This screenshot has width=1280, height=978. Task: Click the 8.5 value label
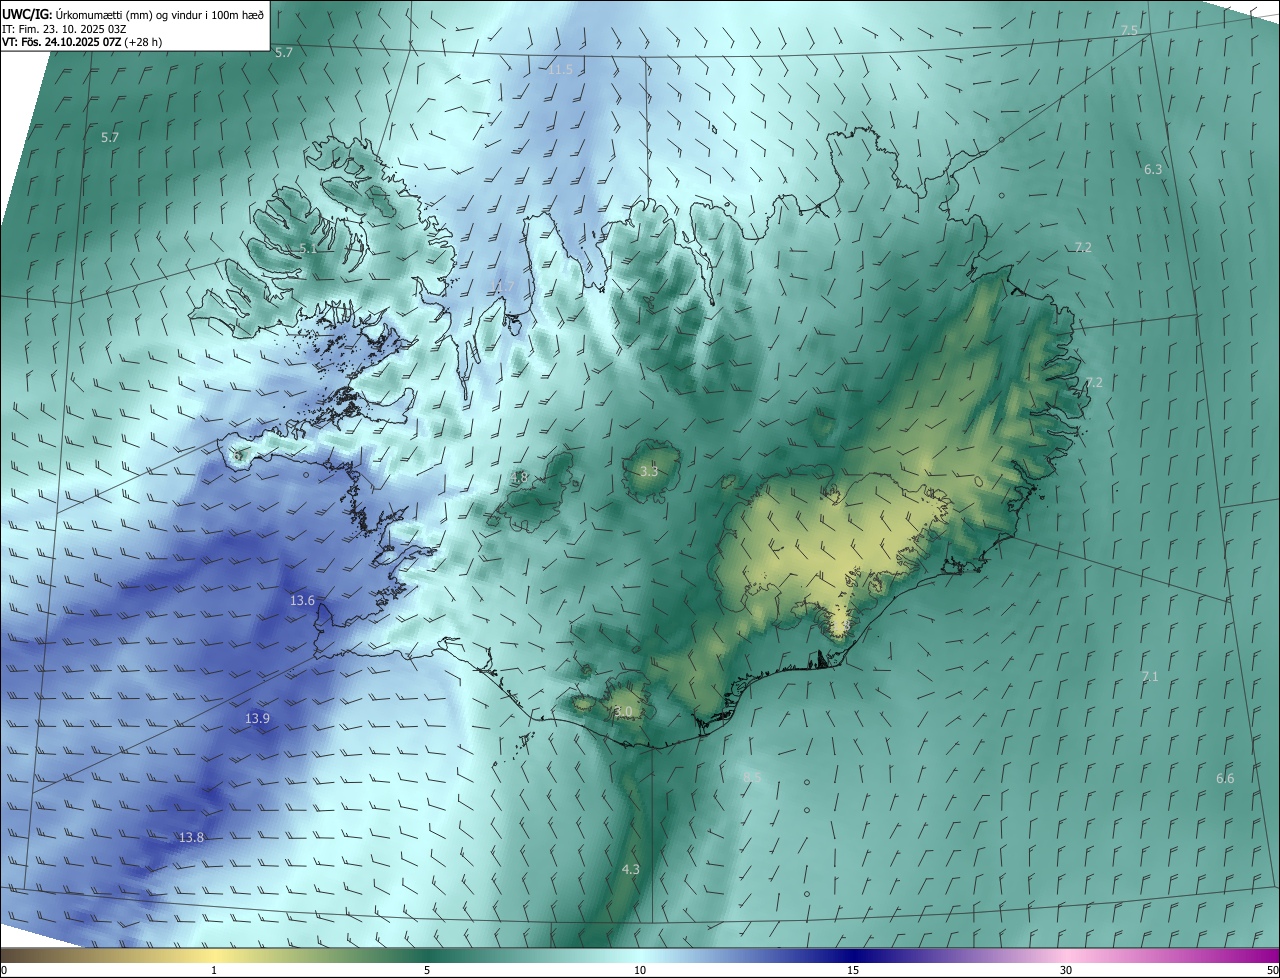click(752, 777)
